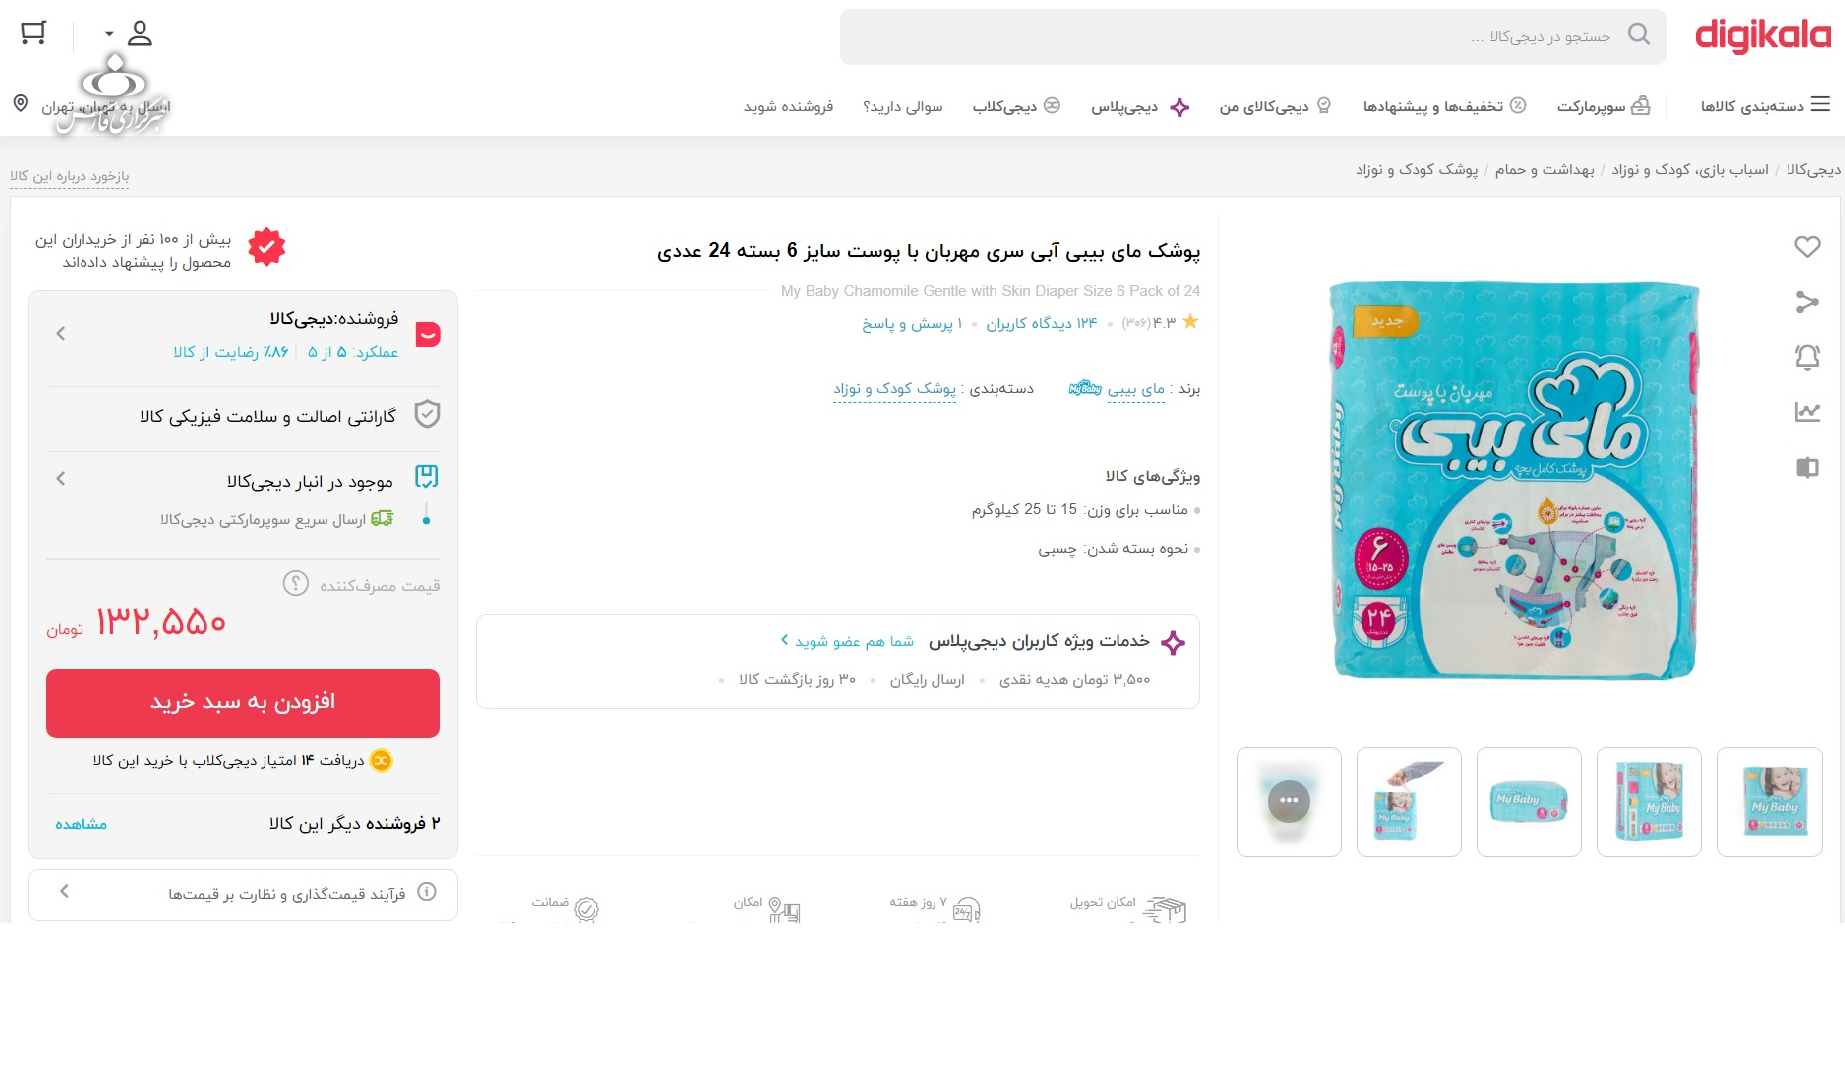Click the مشاهده other sellers link
Viewport: 1845px width, 1077px height.
pyautogui.click(x=81, y=824)
